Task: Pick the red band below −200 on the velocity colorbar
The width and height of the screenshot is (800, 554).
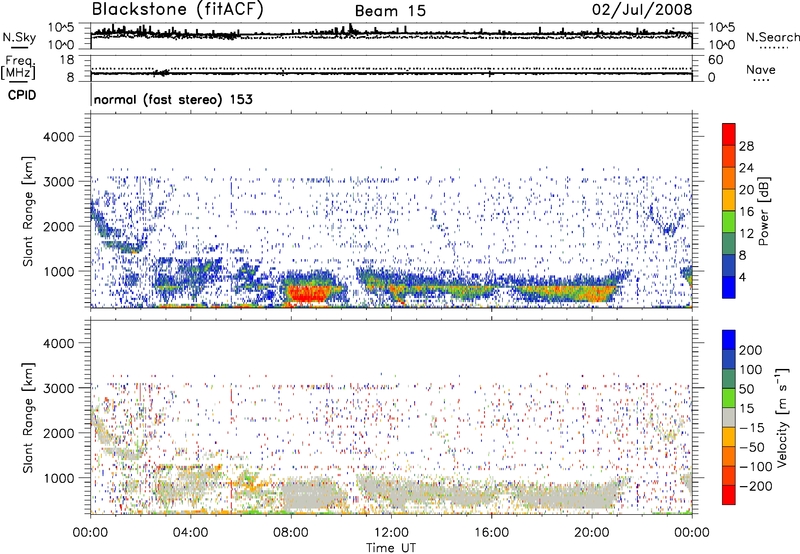Action: tap(729, 495)
